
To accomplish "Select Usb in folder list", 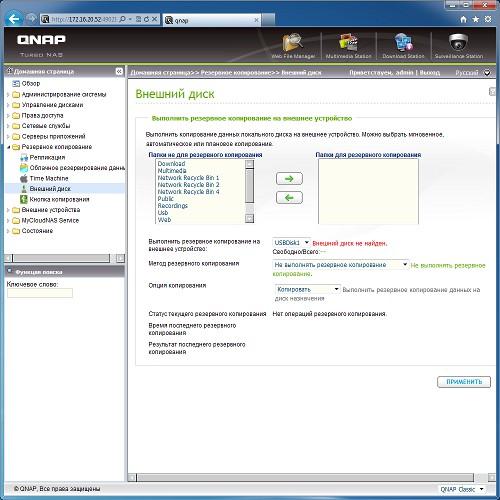I will [x=163, y=213].
